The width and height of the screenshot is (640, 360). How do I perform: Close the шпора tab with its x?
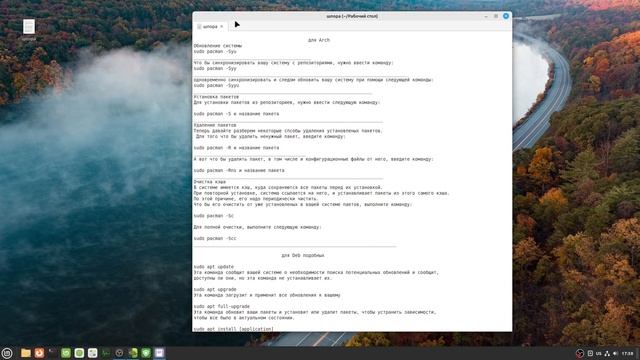click(x=222, y=27)
